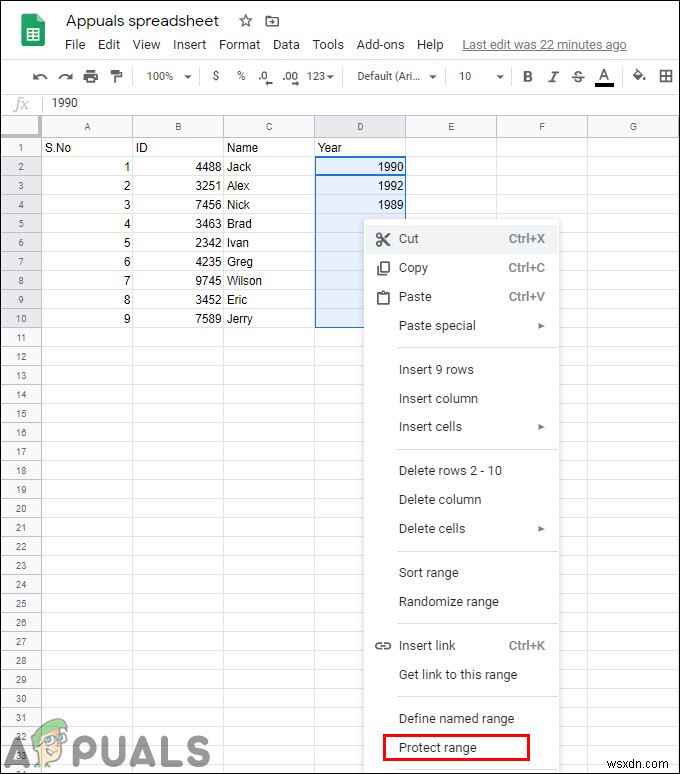Open the View menu
Image resolution: width=680 pixels, height=774 pixels.
tap(146, 45)
